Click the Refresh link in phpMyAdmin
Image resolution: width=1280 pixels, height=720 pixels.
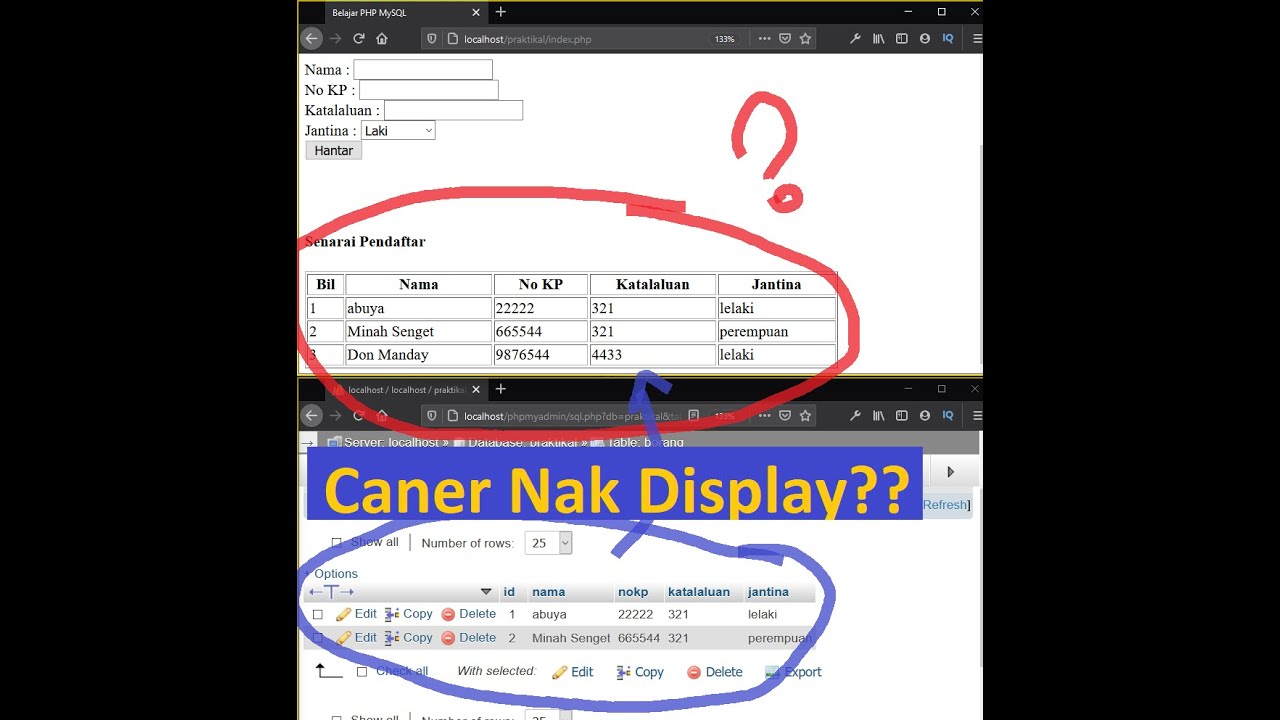(945, 505)
